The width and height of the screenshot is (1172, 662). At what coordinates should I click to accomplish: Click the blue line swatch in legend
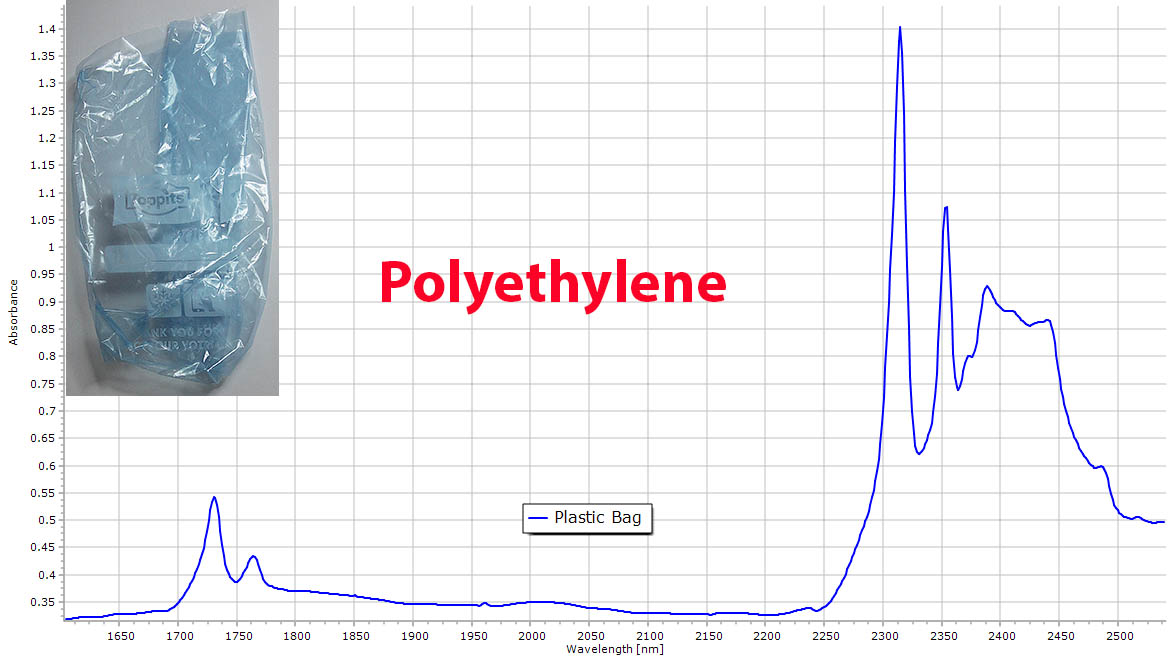coord(539,518)
